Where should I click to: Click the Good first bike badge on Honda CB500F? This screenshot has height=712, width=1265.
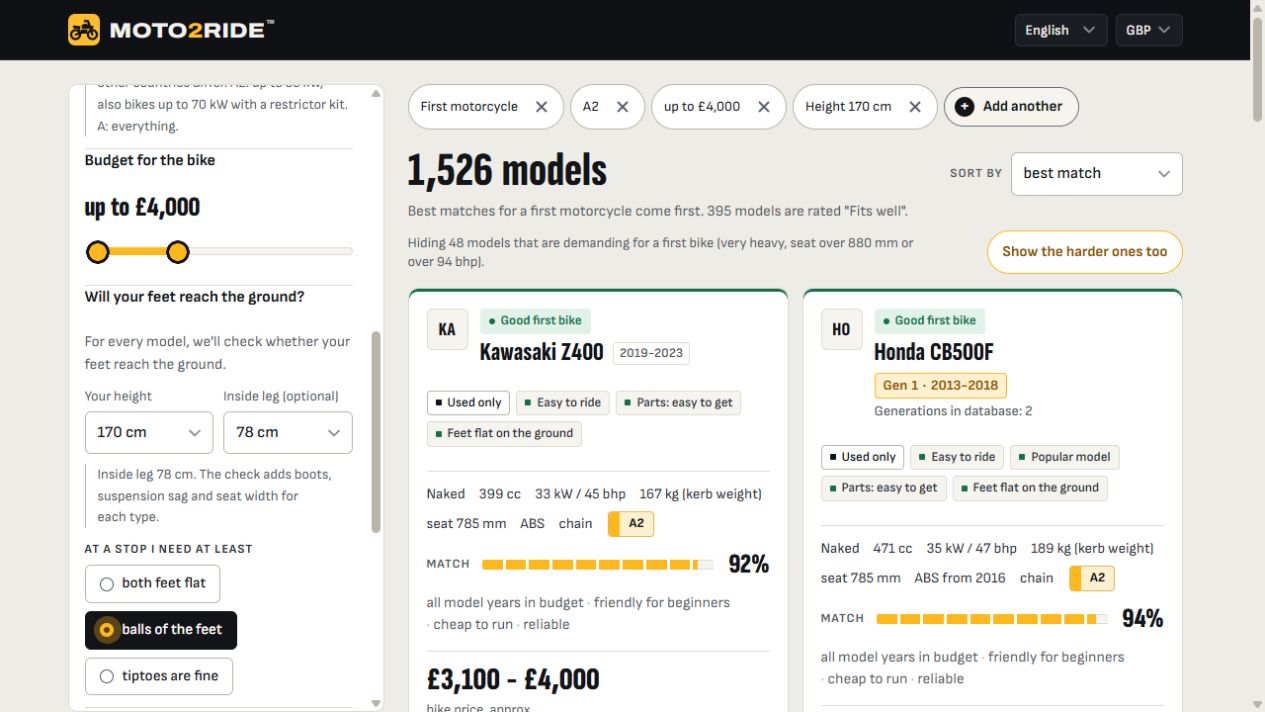click(x=929, y=321)
